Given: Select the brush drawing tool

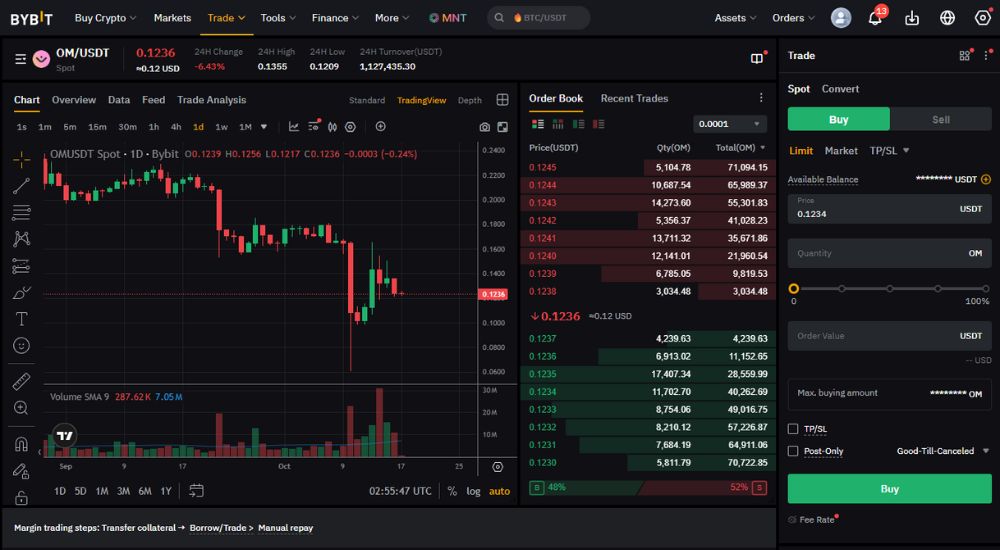Looking at the screenshot, I should point(21,292).
